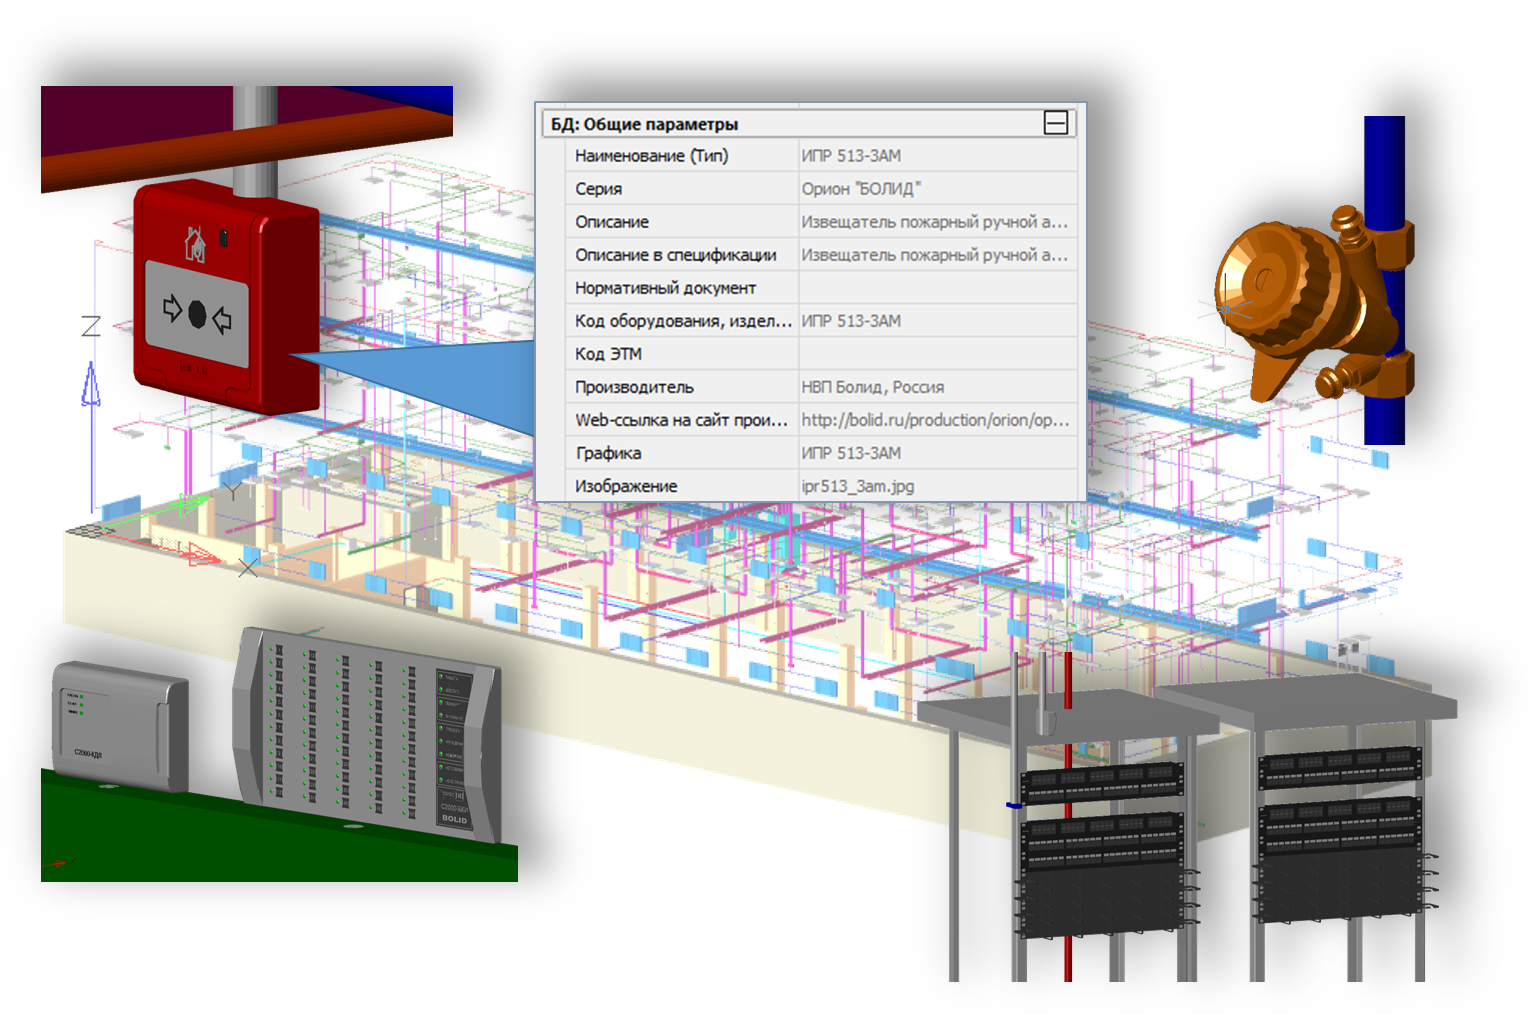Collapse the БД: Общие параметры section
The height and width of the screenshot is (1014, 1530).
[x=1055, y=123]
